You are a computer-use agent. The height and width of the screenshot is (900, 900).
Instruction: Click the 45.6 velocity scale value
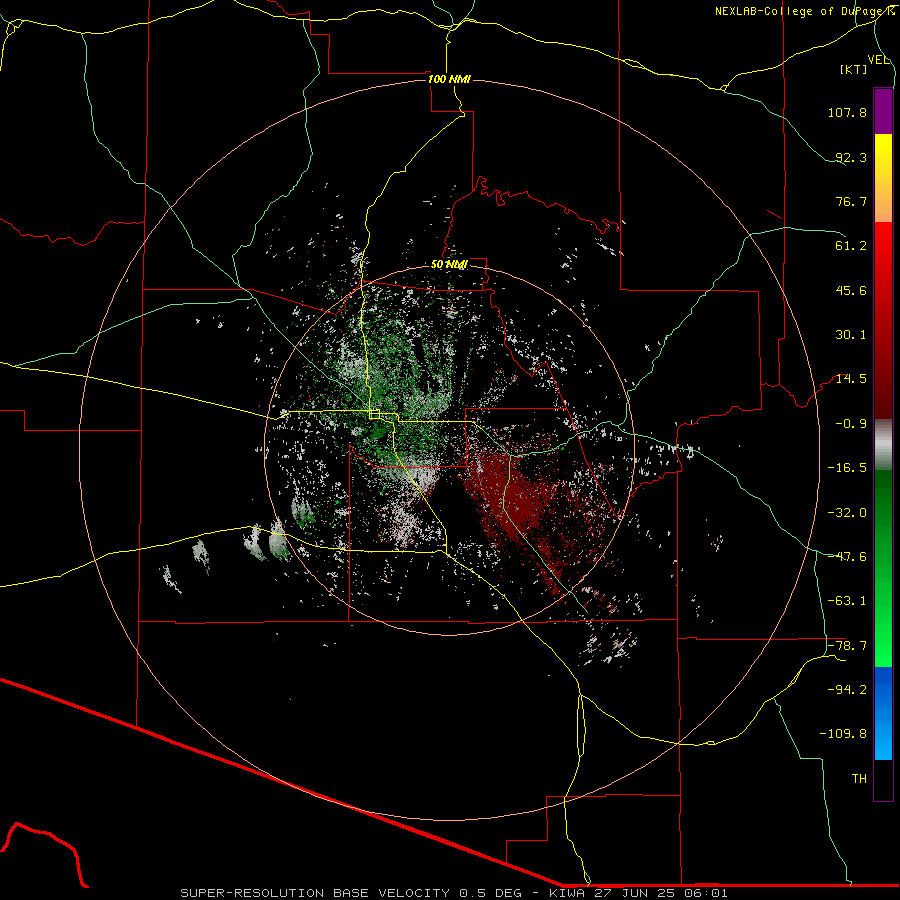(851, 290)
